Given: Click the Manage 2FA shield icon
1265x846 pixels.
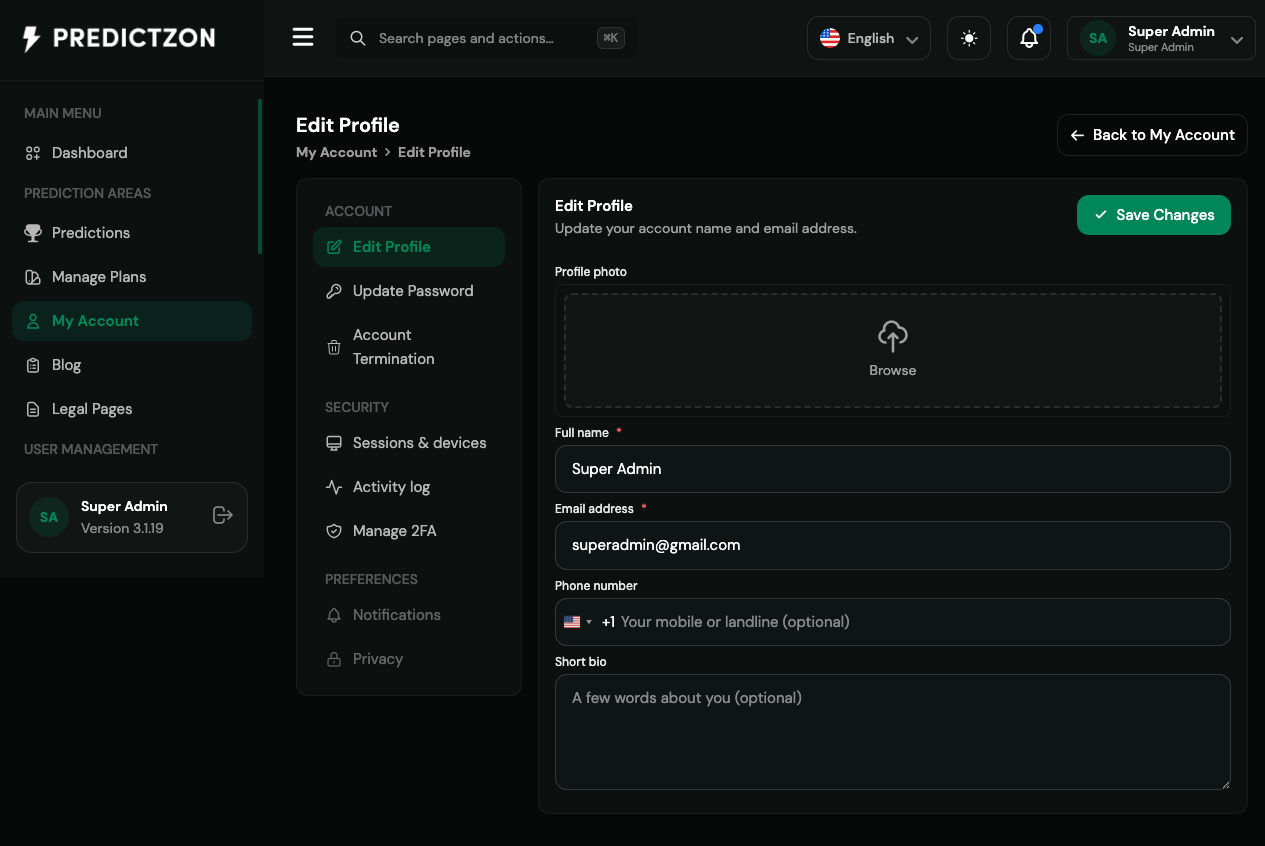Looking at the screenshot, I should click(x=334, y=531).
